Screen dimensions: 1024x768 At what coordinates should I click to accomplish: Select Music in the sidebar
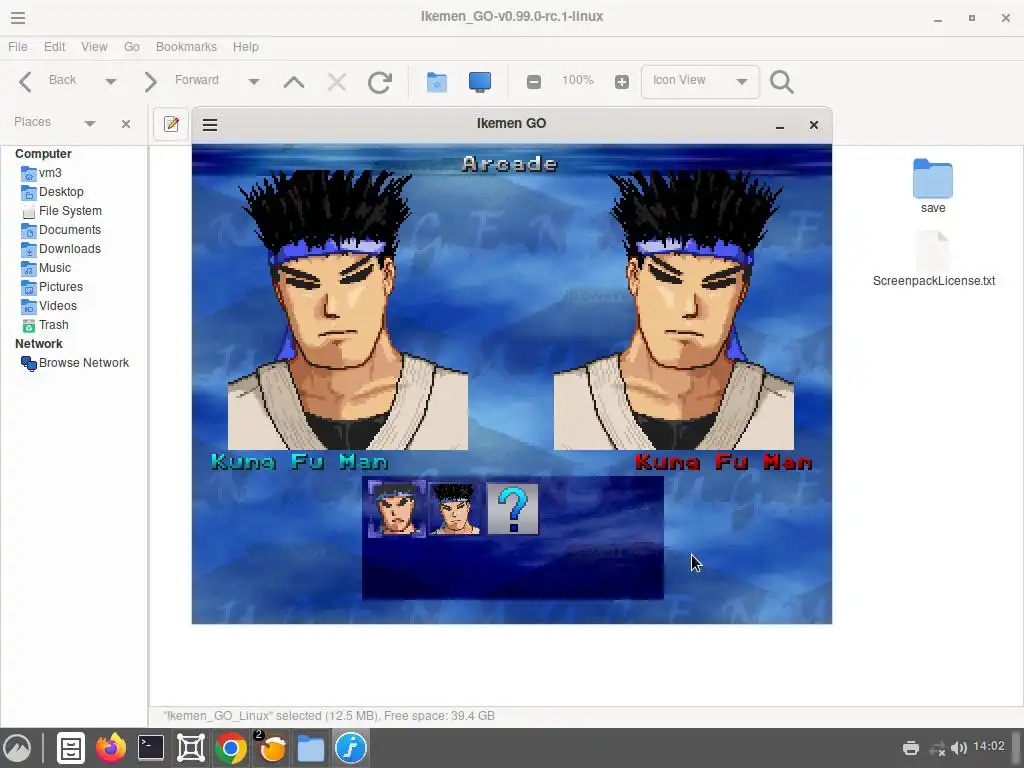pyautogui.click(x=46, y=268)
